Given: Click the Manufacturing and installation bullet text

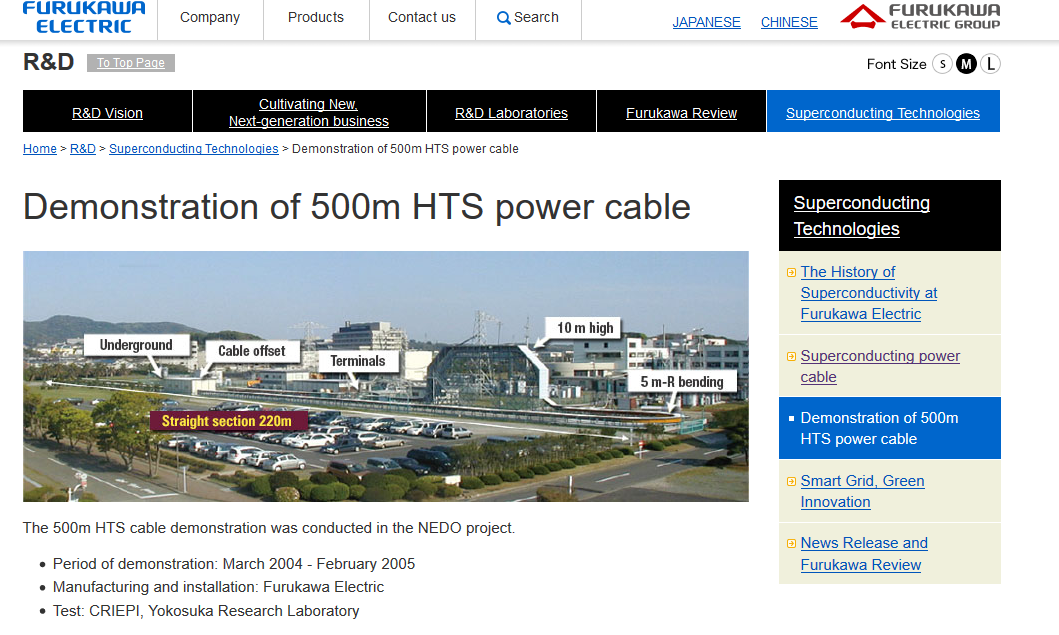Looking at the screenshot, I should click(218, 587).
